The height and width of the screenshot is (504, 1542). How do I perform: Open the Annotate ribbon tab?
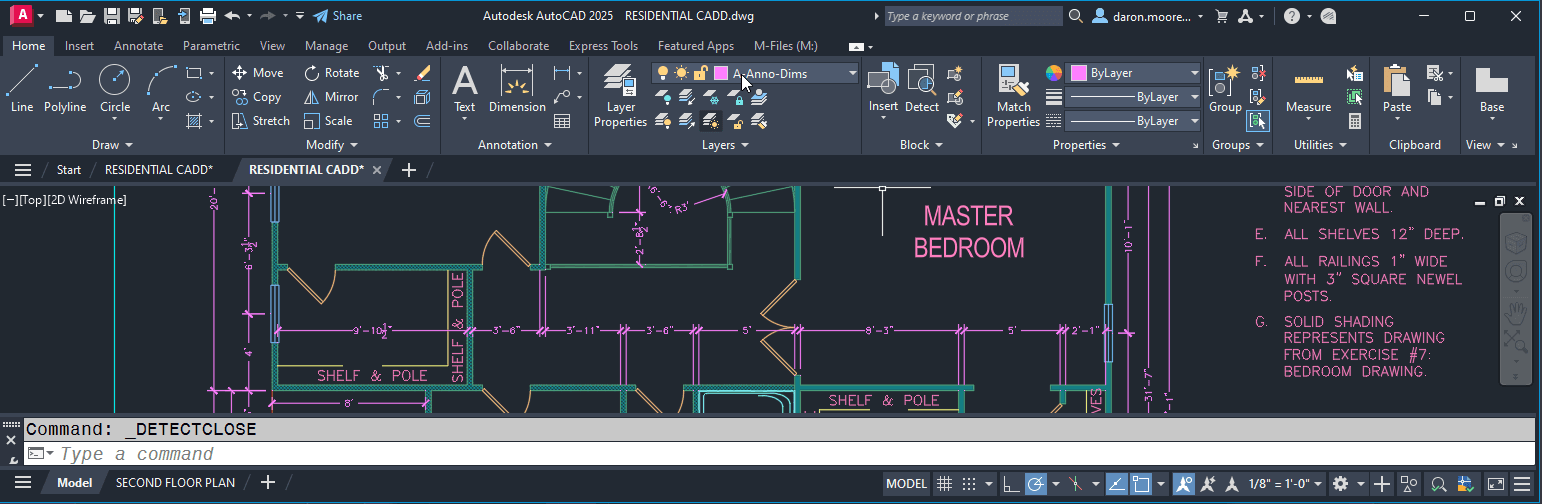[x=138, y=46]
